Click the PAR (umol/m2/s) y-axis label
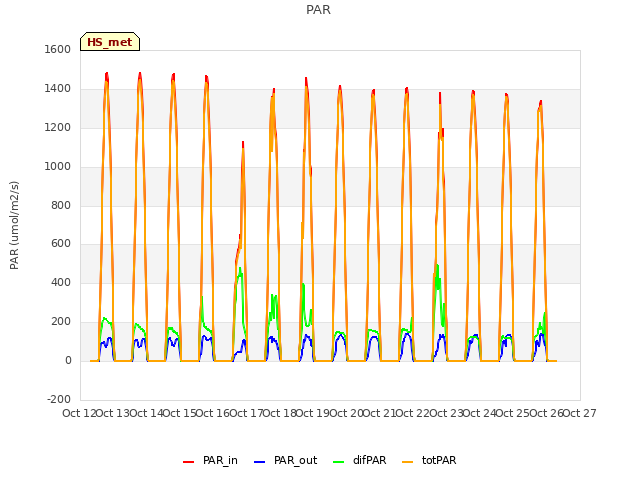 (14, 225)
